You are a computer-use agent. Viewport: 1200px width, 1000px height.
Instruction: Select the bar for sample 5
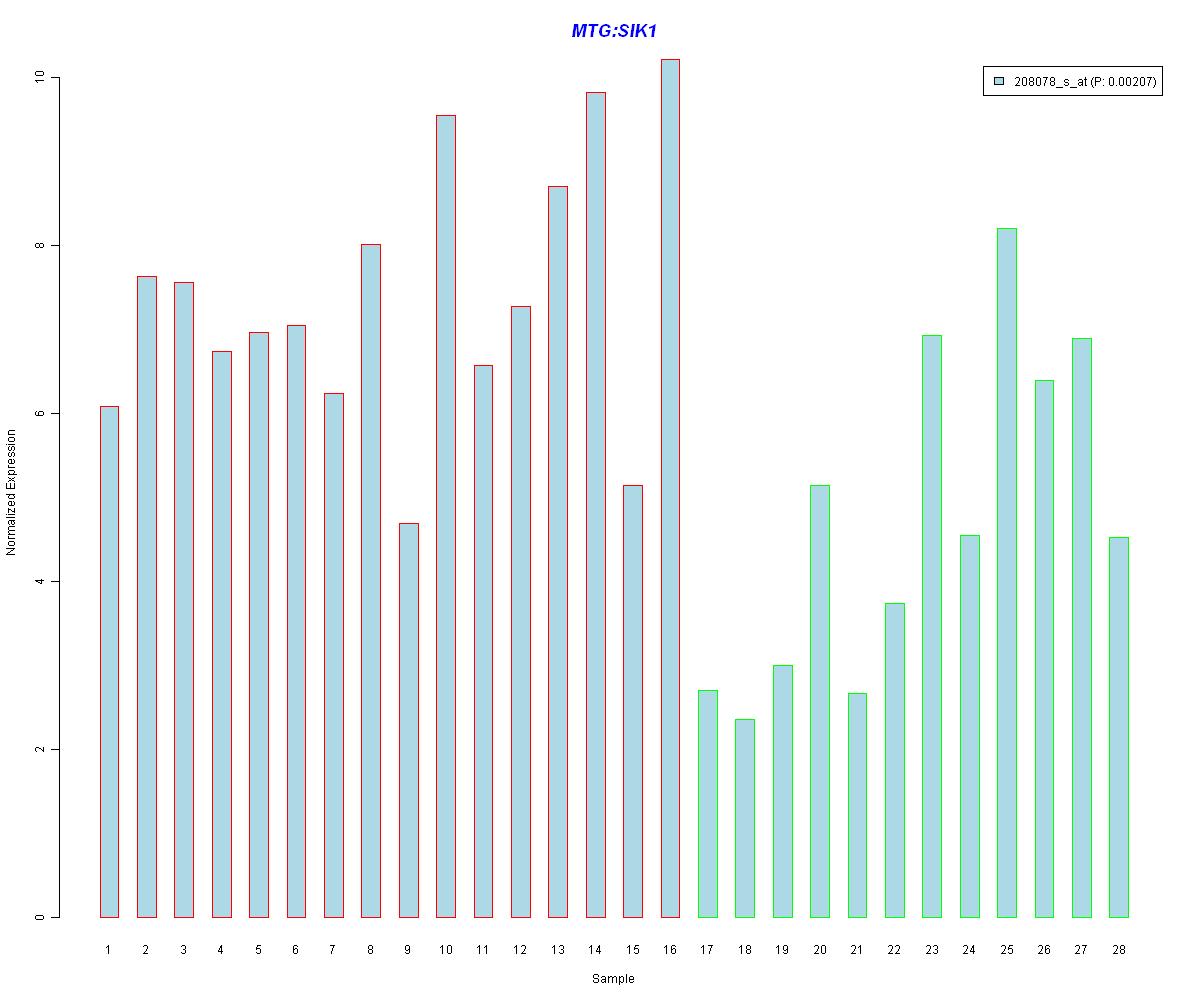[x=259, y=624]
